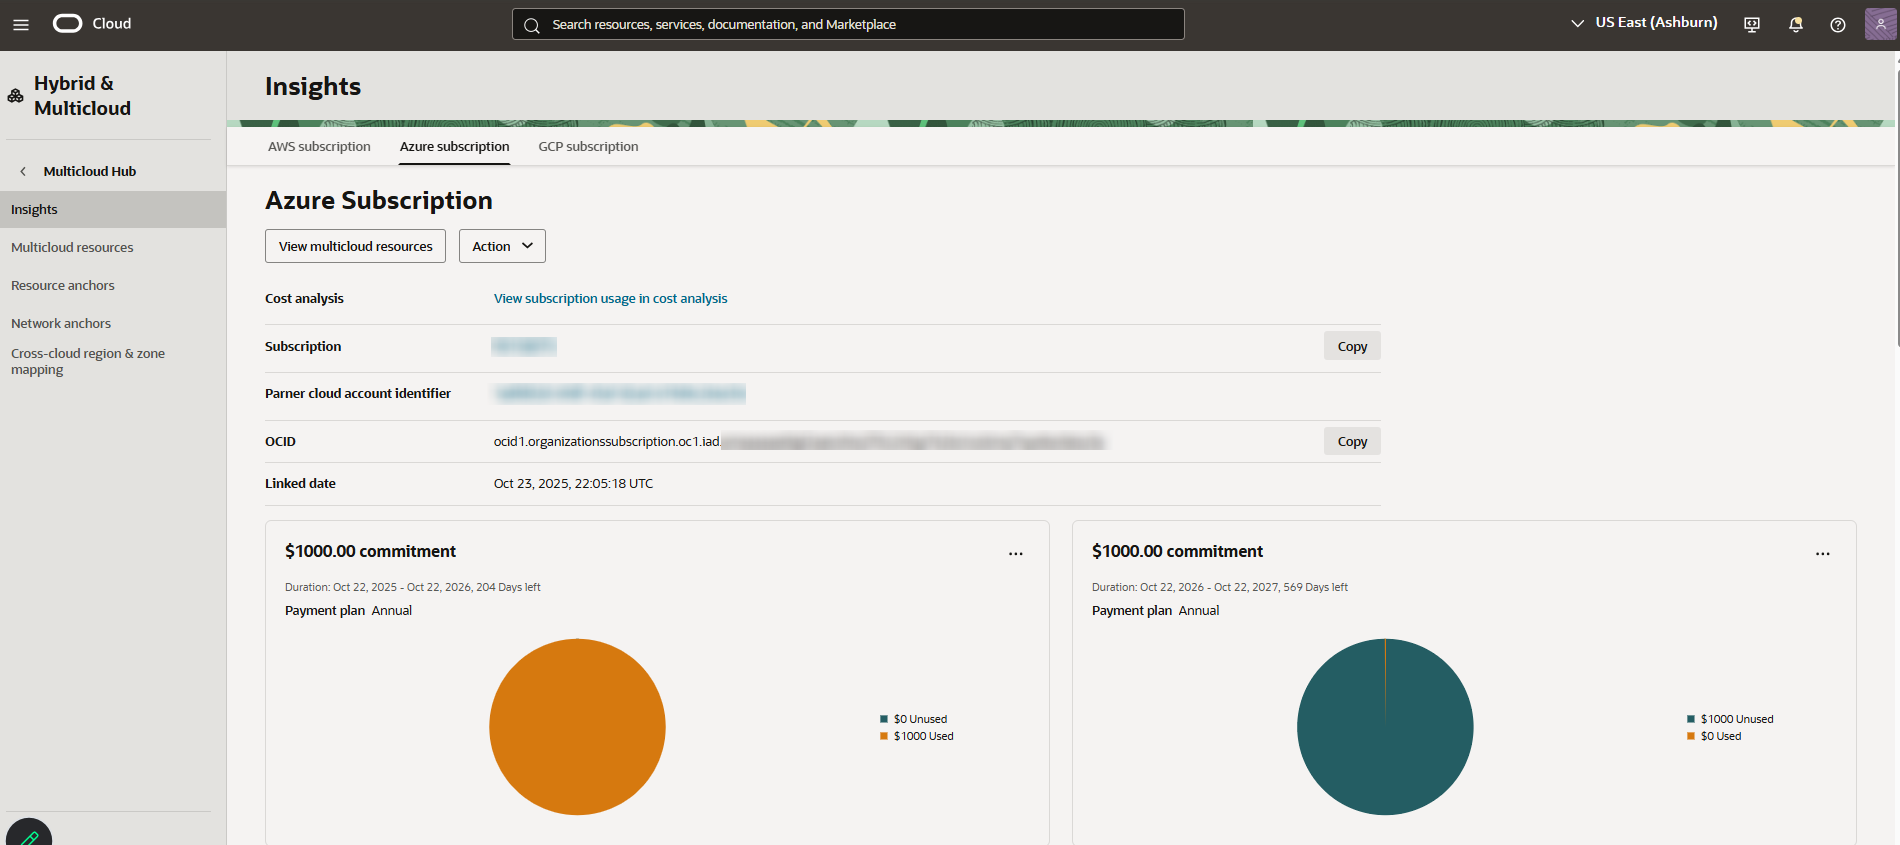The width and height of the screenshot is (1900, 845).
Task: Select Insights in the sidebar
Action: coord(113,210)
